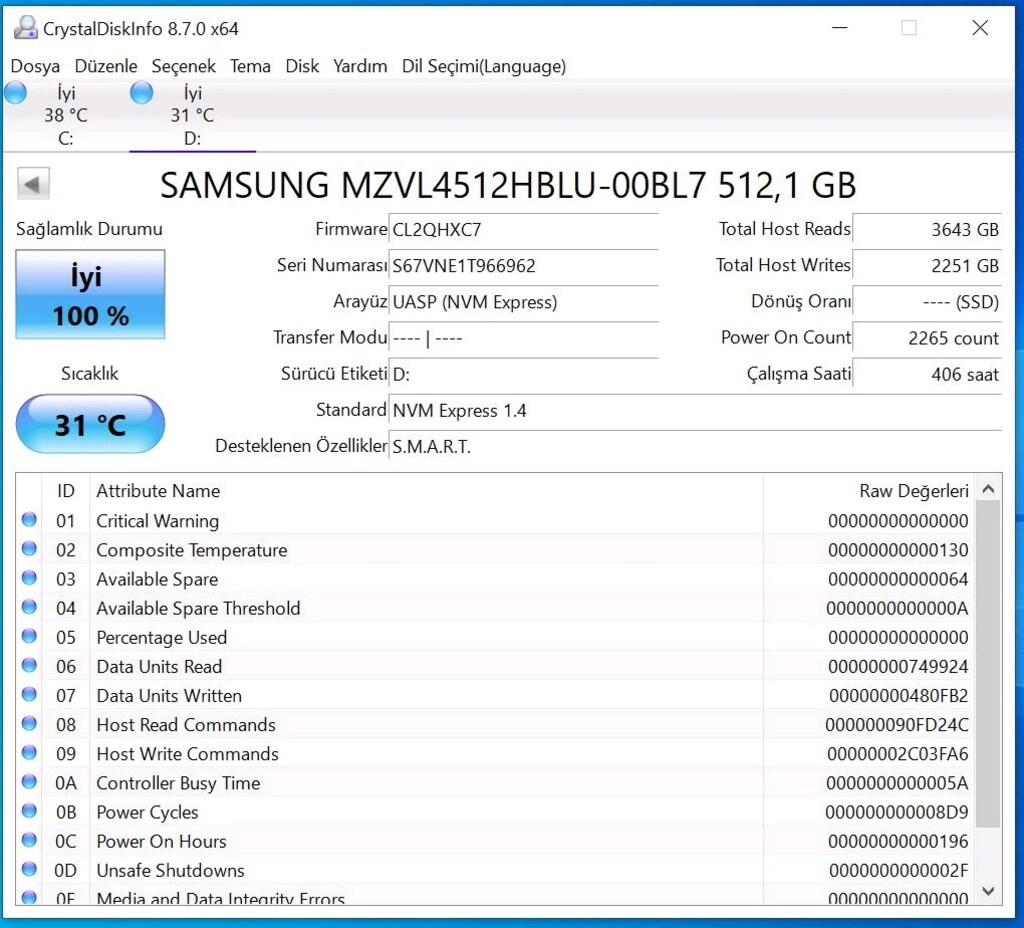Screen dimensions: 1024x928
Task: Click raw value 000000090FD24C
Action: tap(897, 725)
